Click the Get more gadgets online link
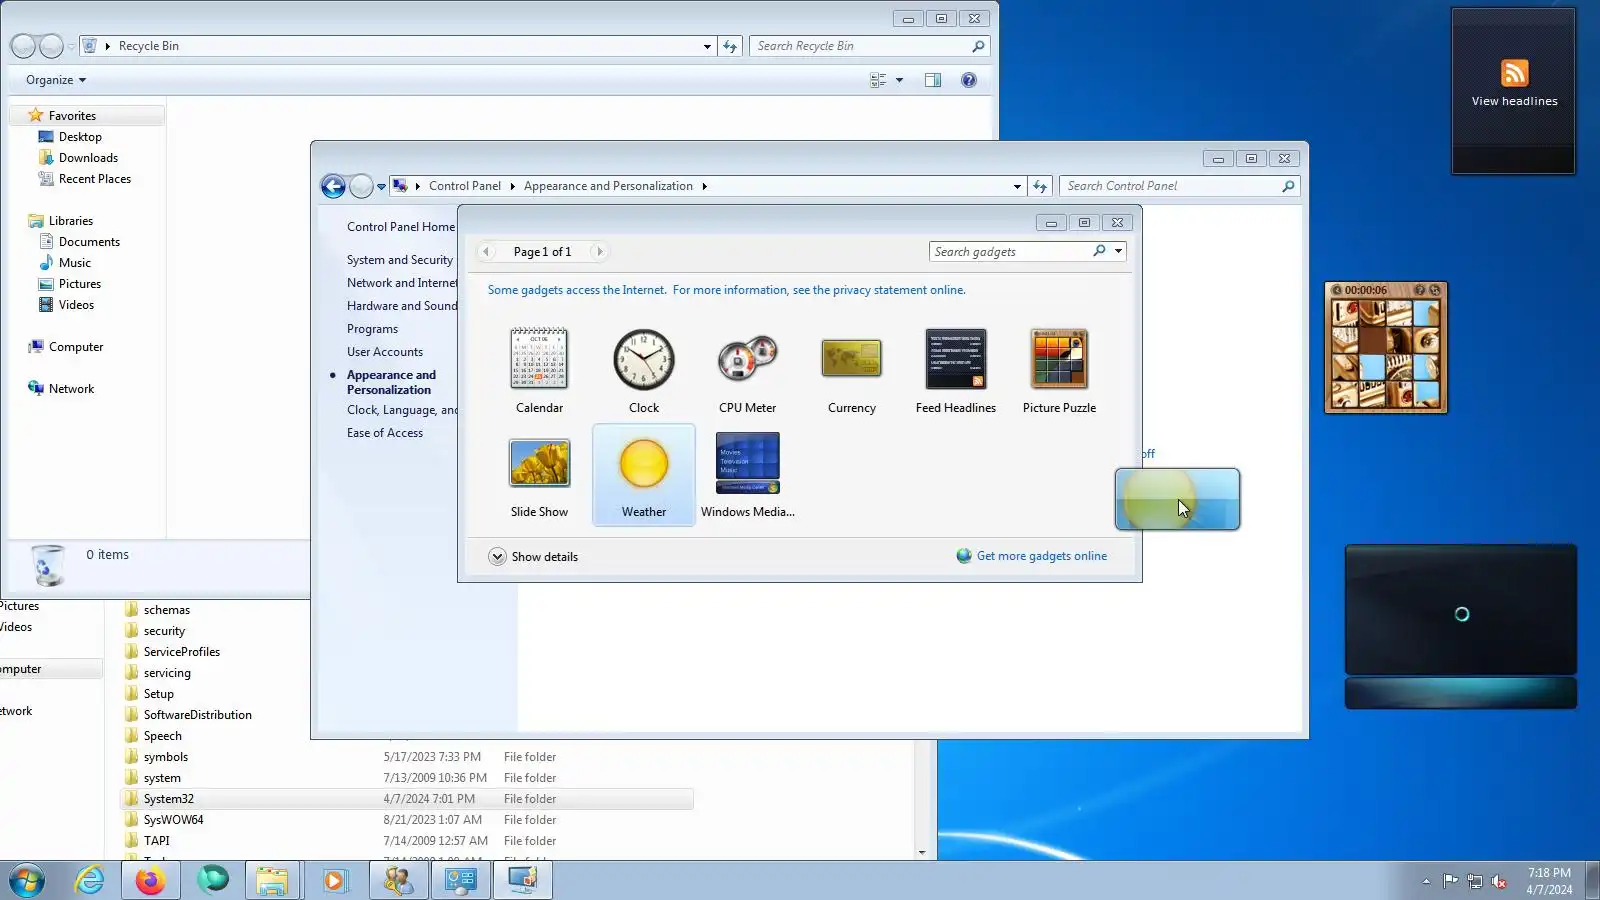 pos(1042,556)
